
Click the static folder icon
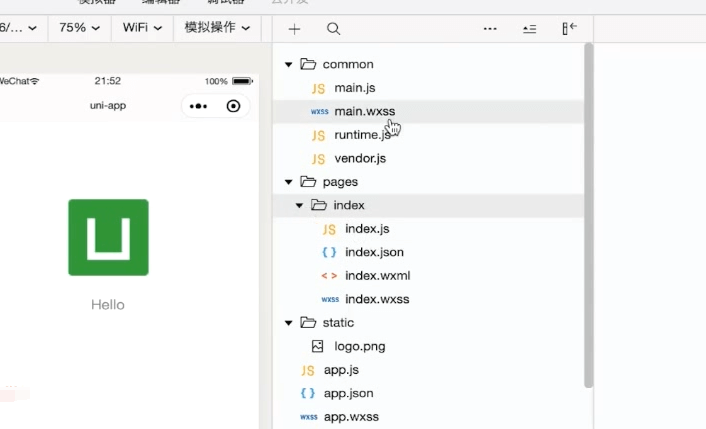308,322
